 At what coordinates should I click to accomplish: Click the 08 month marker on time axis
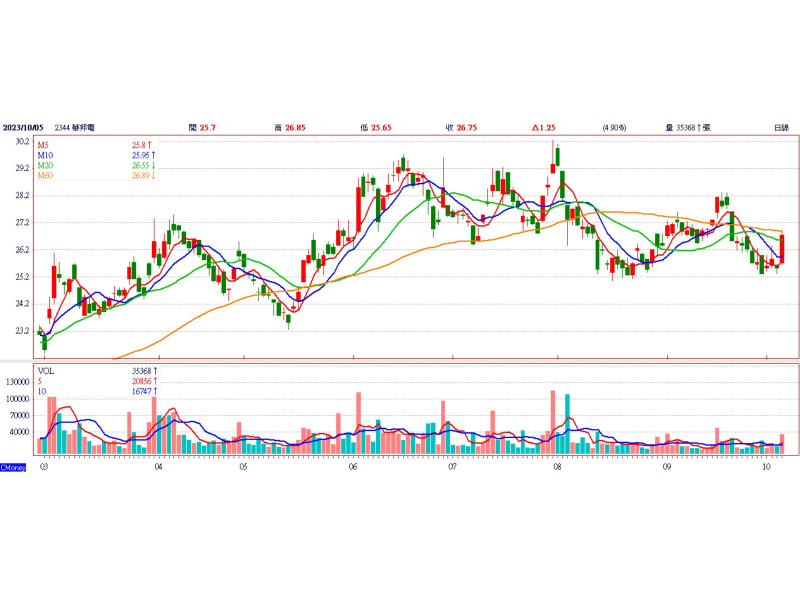[556, 467]
